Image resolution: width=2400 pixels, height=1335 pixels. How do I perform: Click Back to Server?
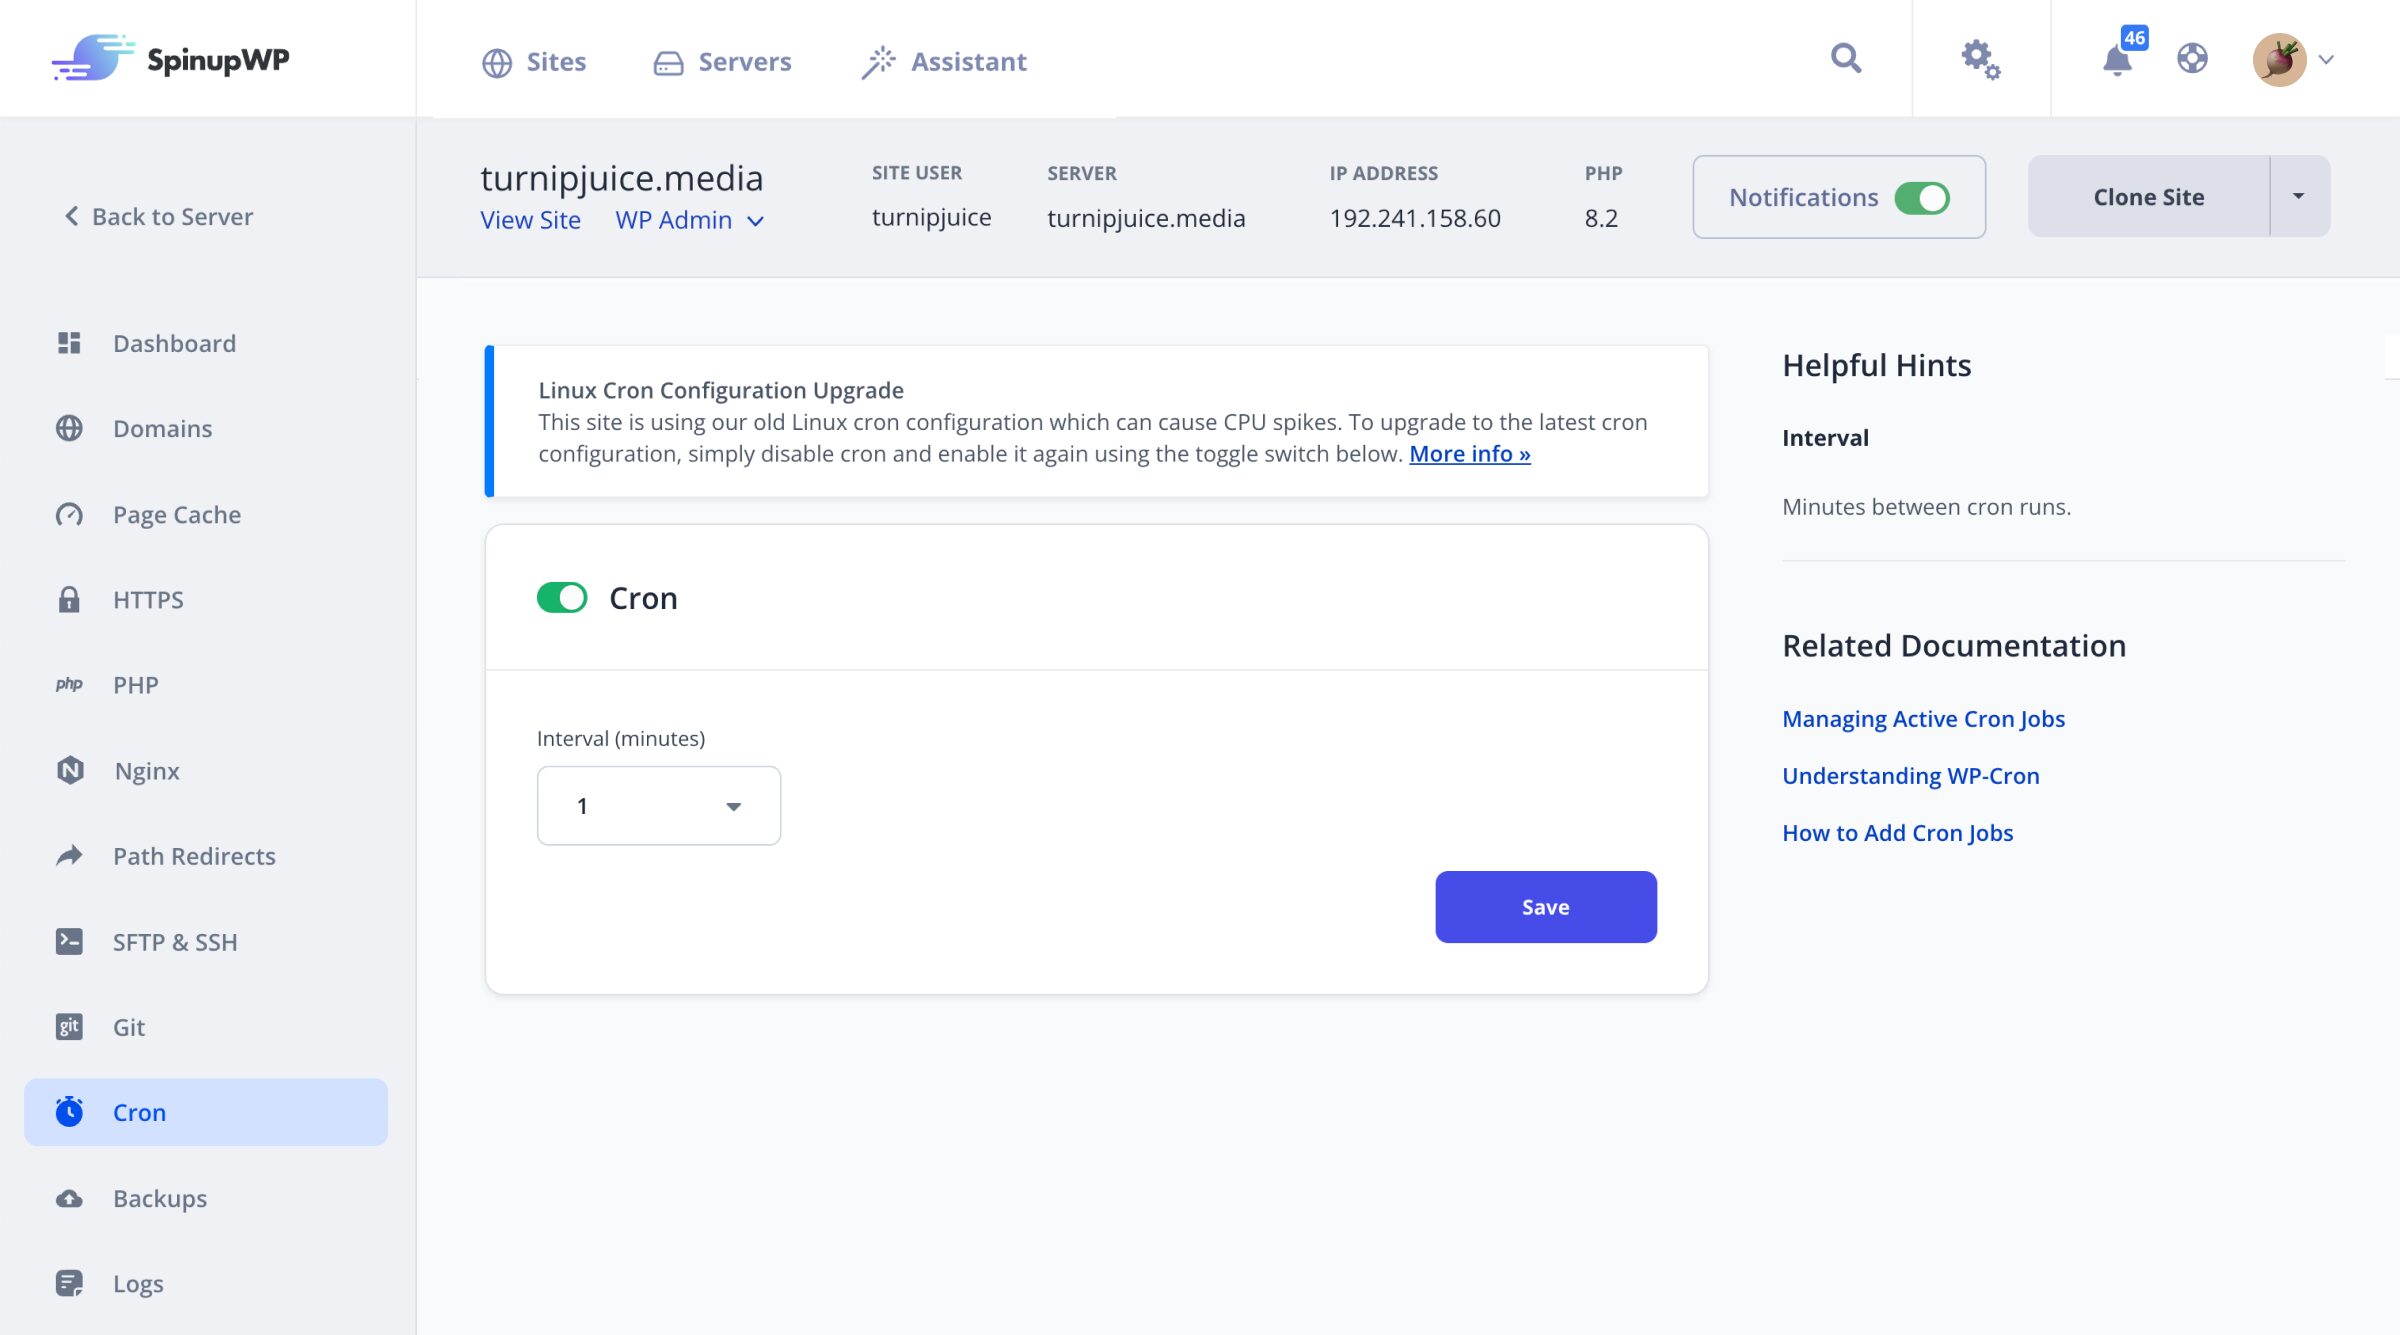coord(156,216)
